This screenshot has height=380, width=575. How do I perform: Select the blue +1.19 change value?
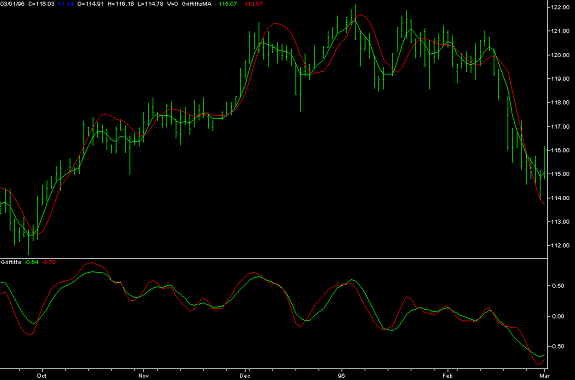pos(66,4)
